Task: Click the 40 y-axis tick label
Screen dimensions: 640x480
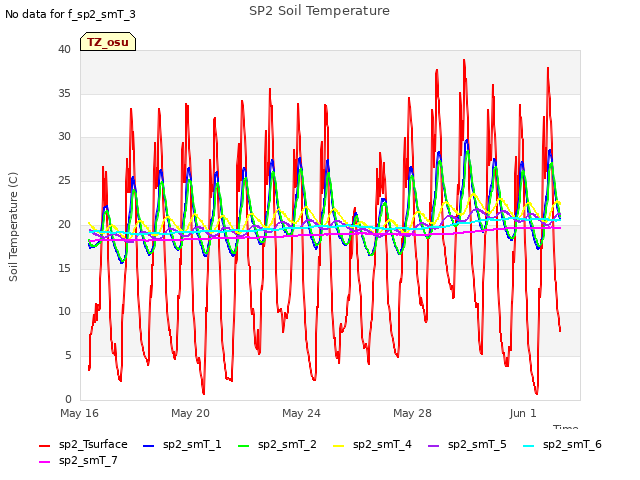Action: tap(64, 49)
